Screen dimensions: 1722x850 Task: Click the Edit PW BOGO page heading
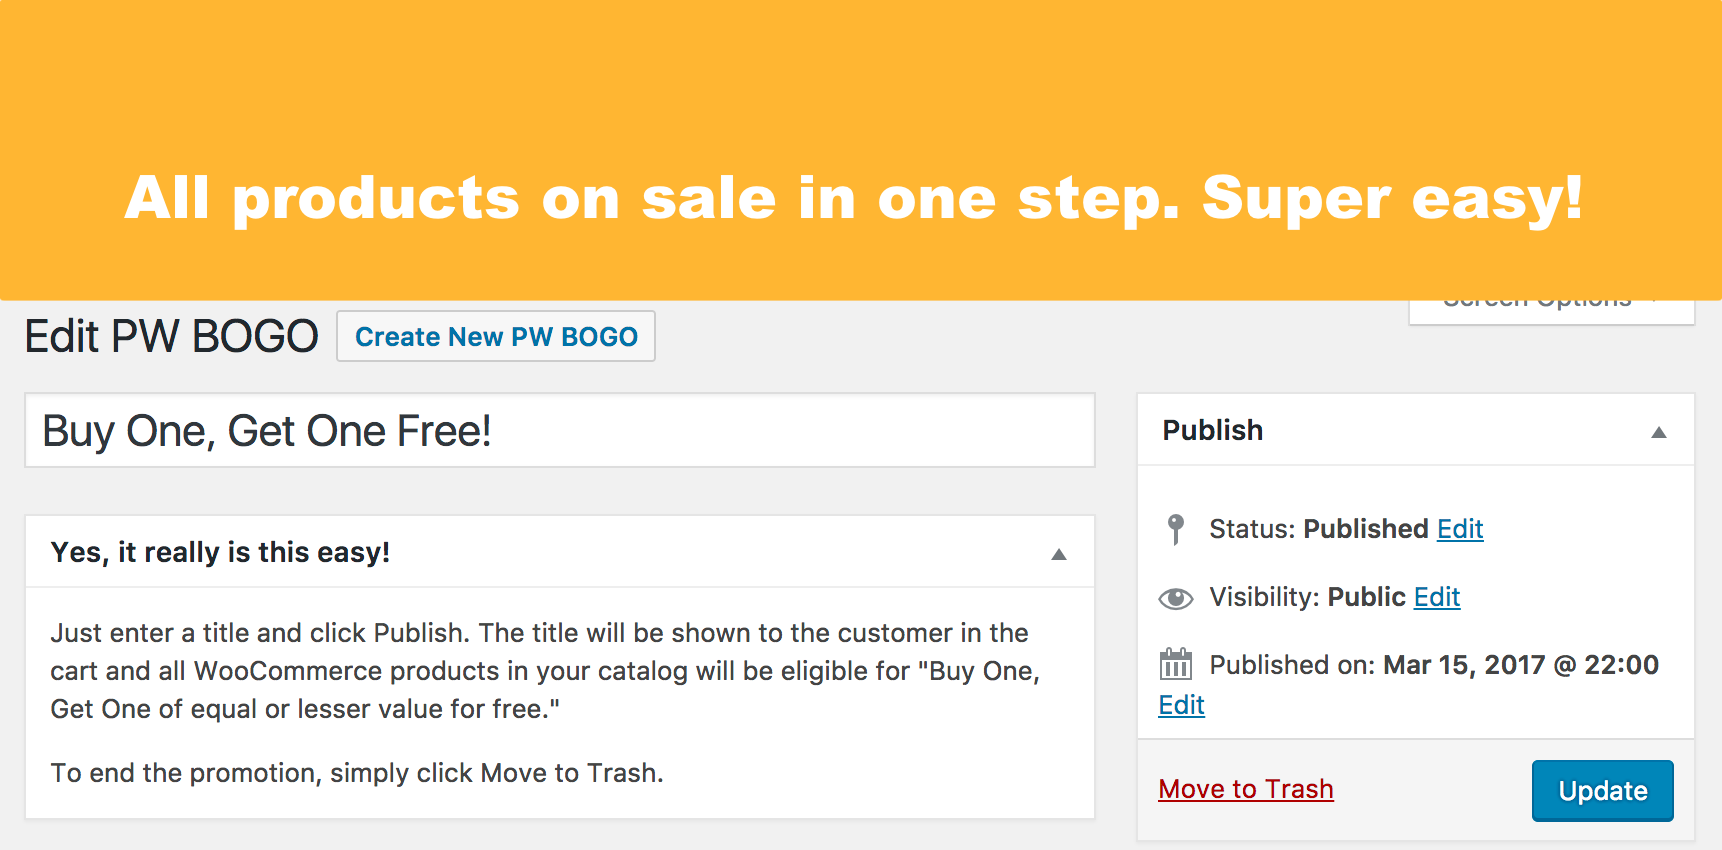[171, 336]
